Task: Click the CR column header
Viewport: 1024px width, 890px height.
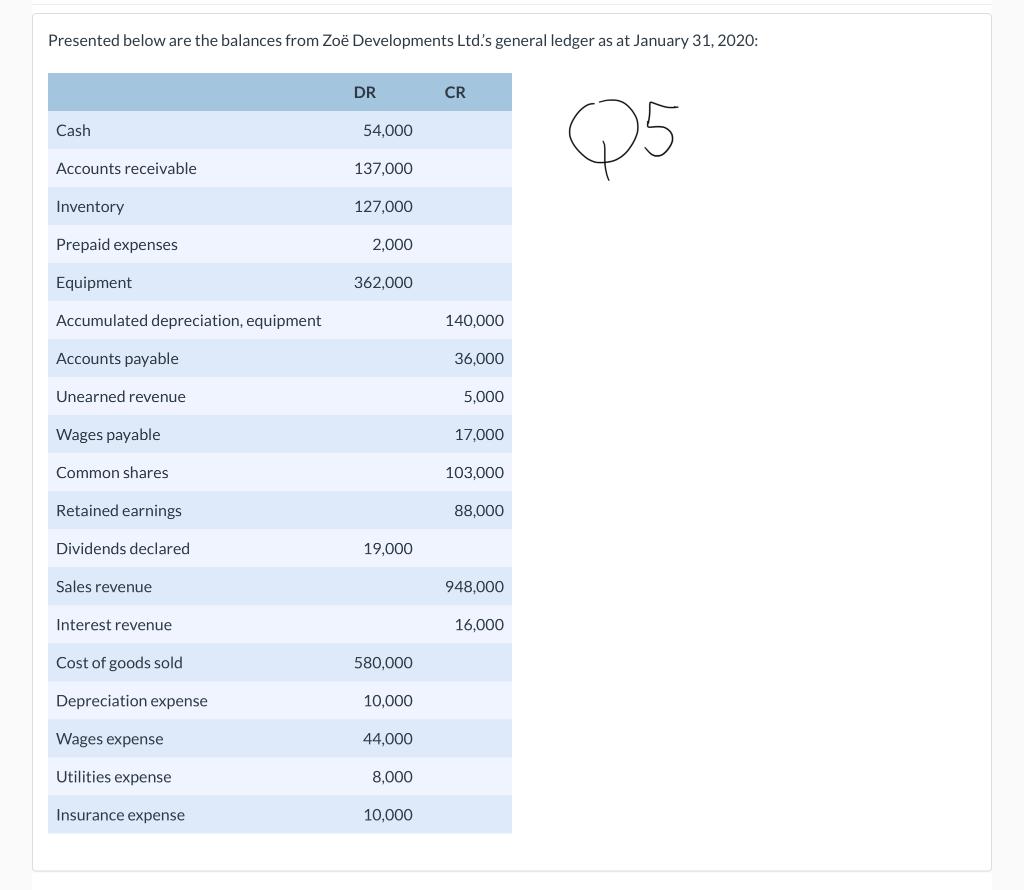Action: 455,92
